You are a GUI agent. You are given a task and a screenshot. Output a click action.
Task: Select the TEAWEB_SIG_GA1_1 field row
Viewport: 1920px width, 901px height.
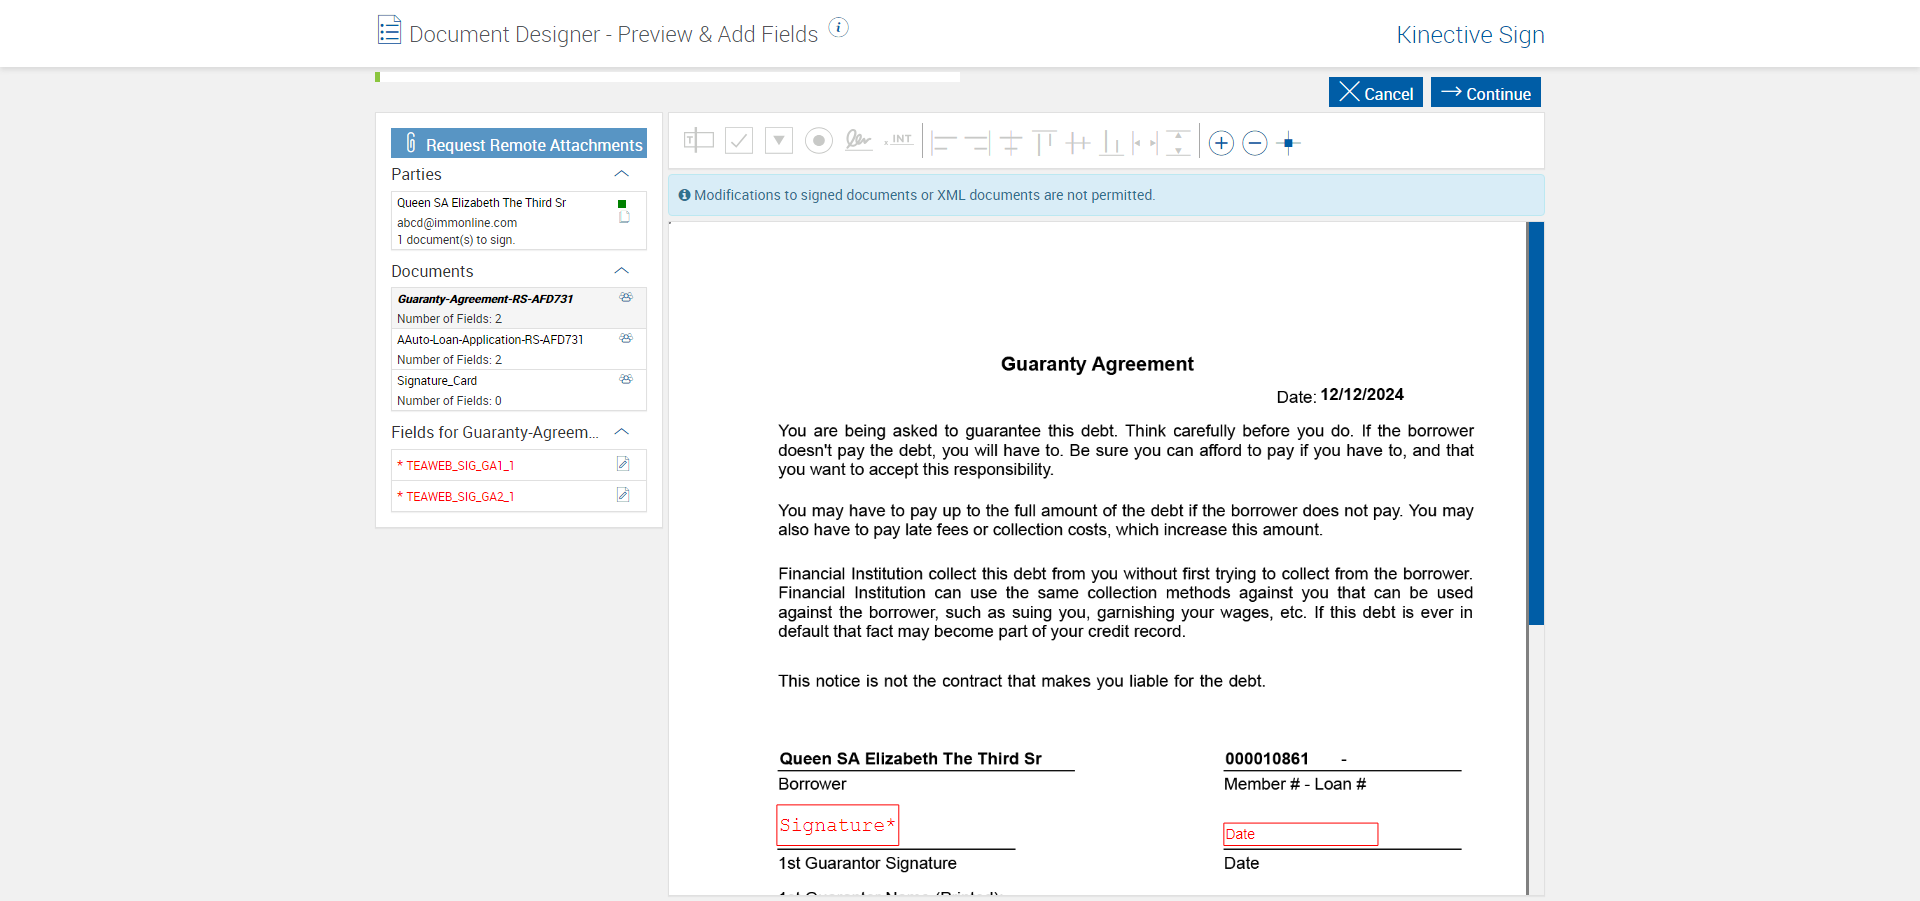click(519, 465)
